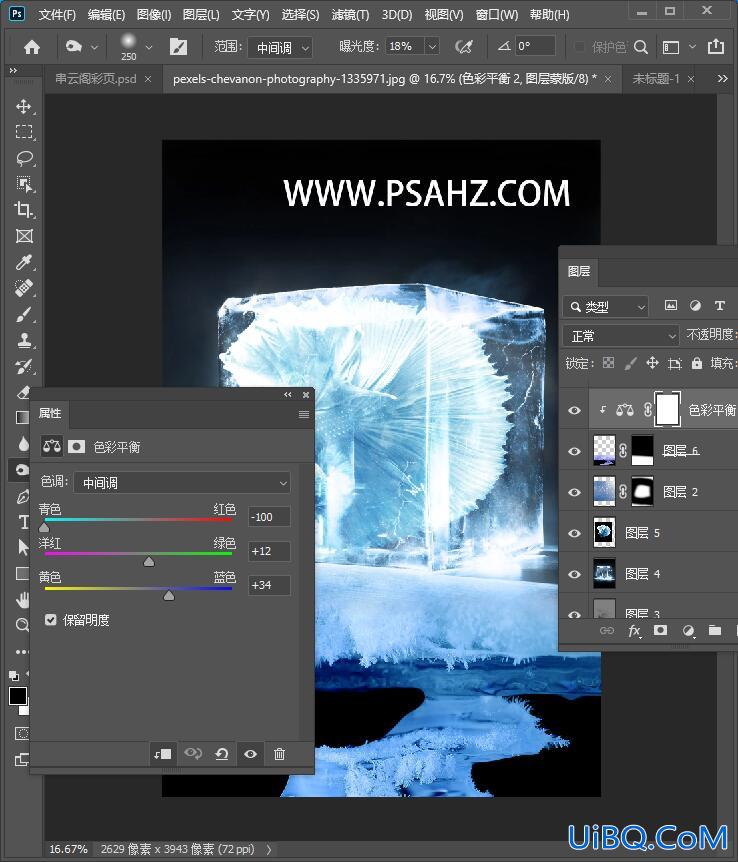The image size is (738, 862).
Task: Select the History Brush tool
Action: point(23,366)
